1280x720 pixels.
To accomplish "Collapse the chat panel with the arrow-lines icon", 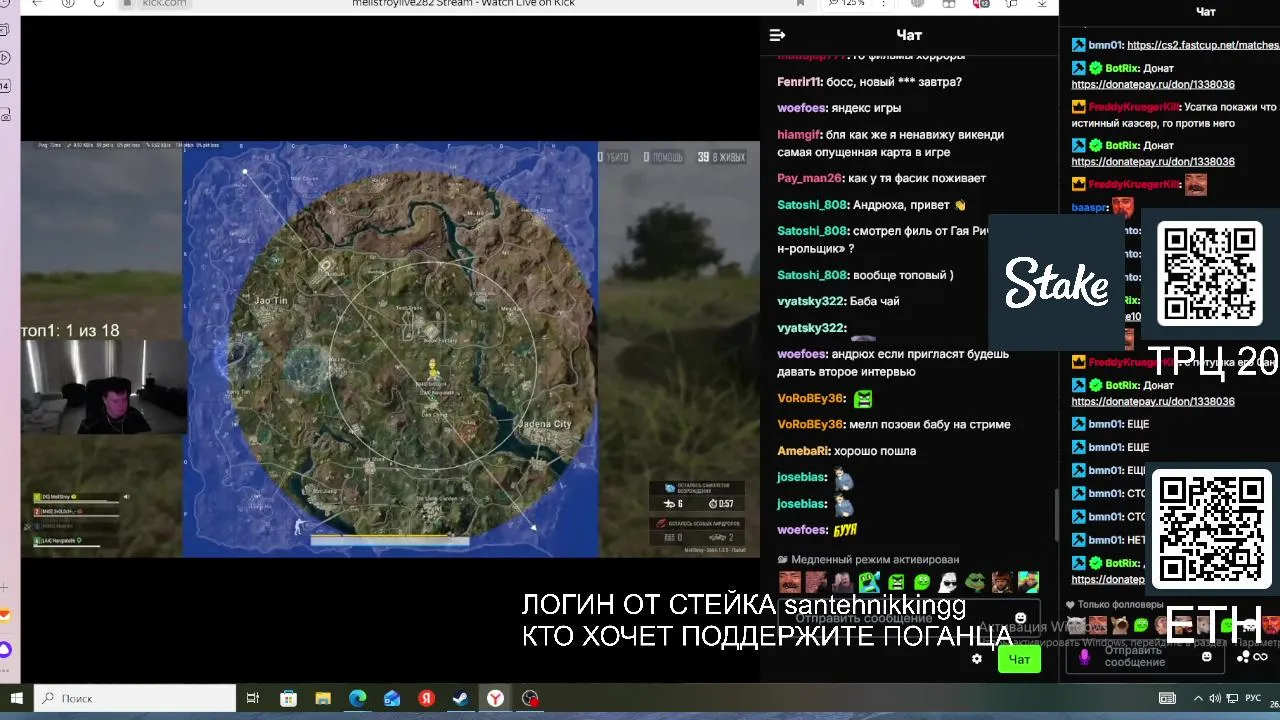I will click(x=777, y=35).
